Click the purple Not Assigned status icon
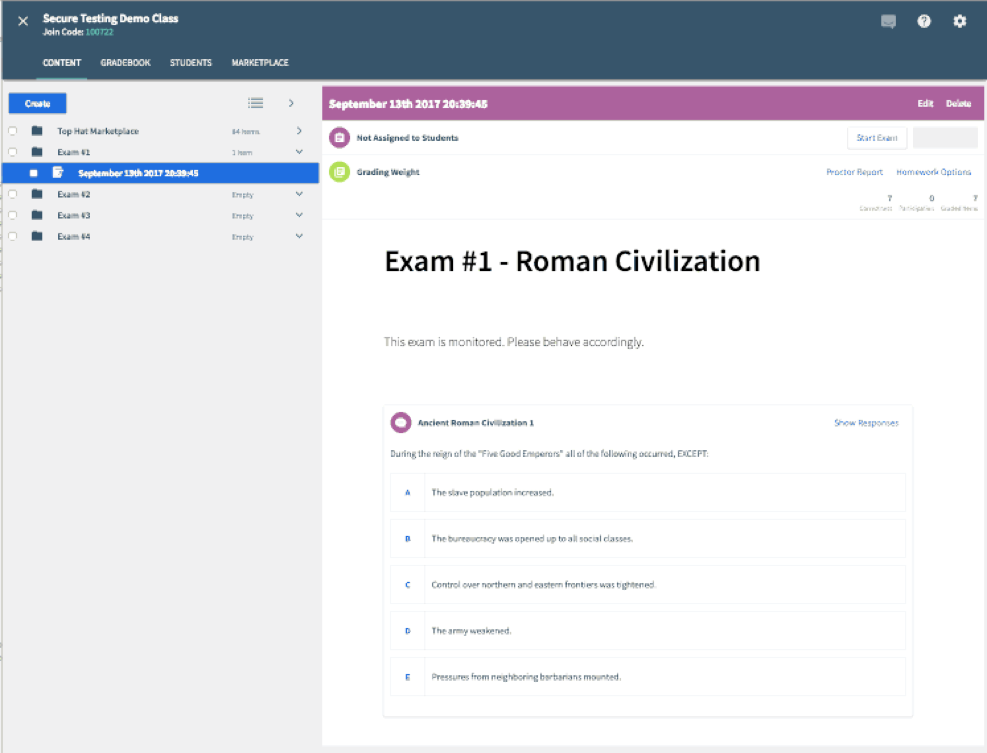The width and height of the screenshot is (987, 753). (x=339, y=138)
